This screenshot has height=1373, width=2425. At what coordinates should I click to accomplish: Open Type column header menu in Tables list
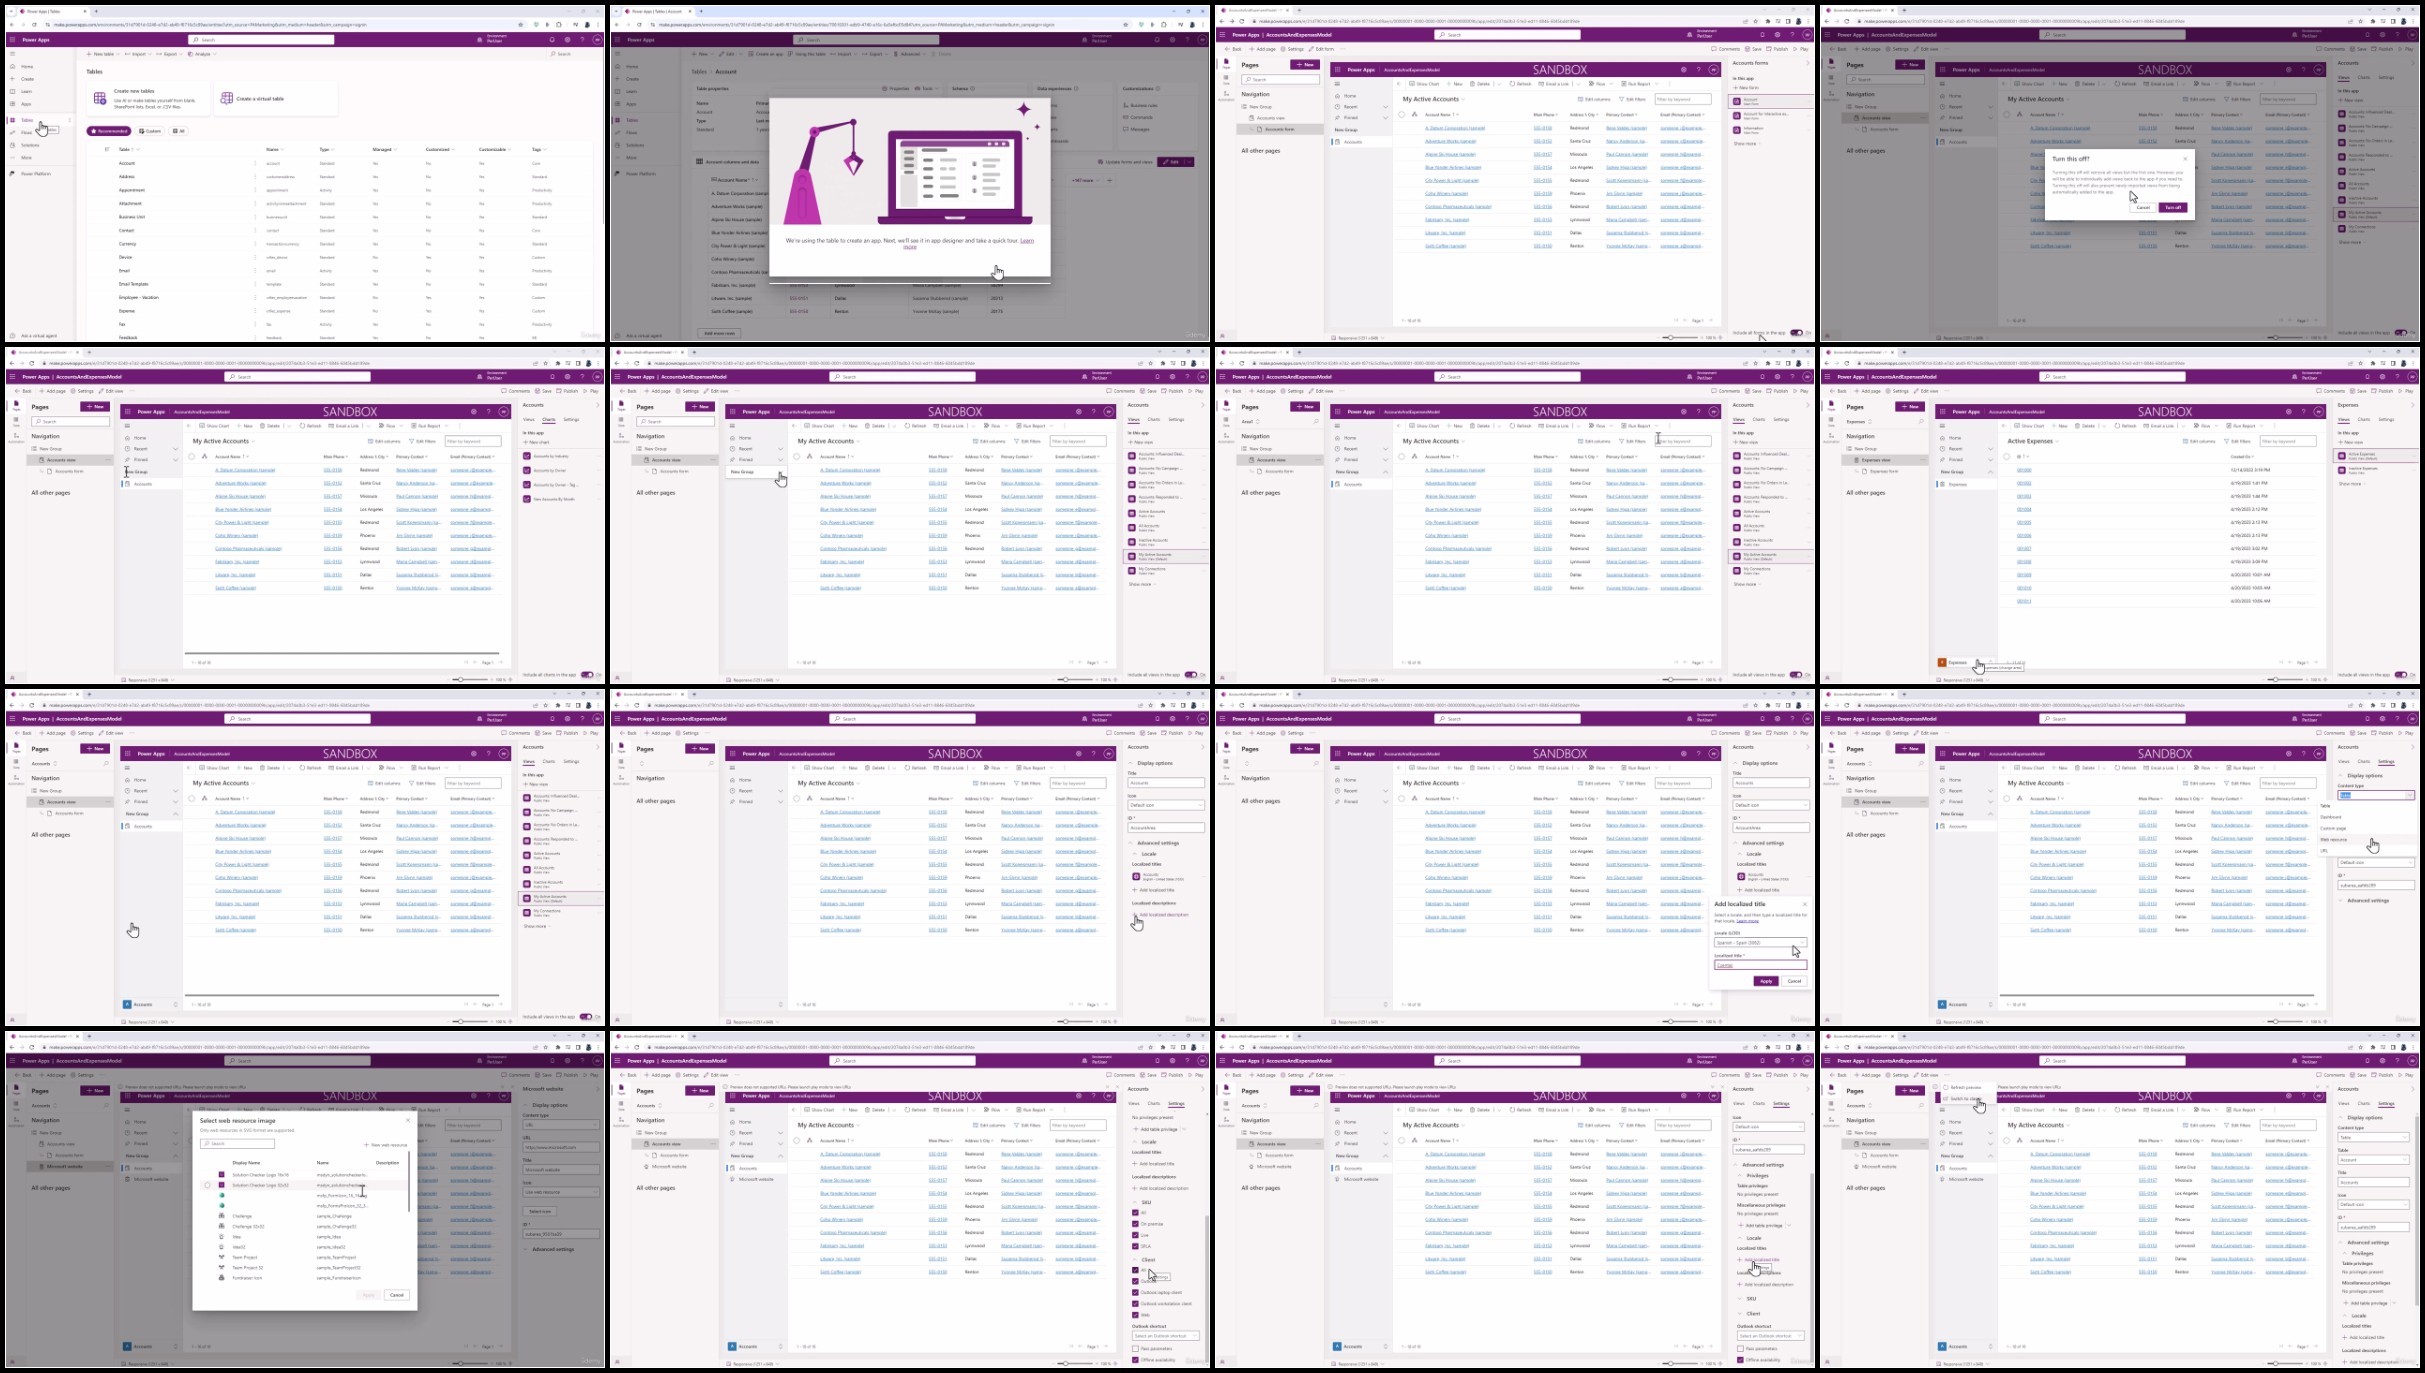click(326, 150)
